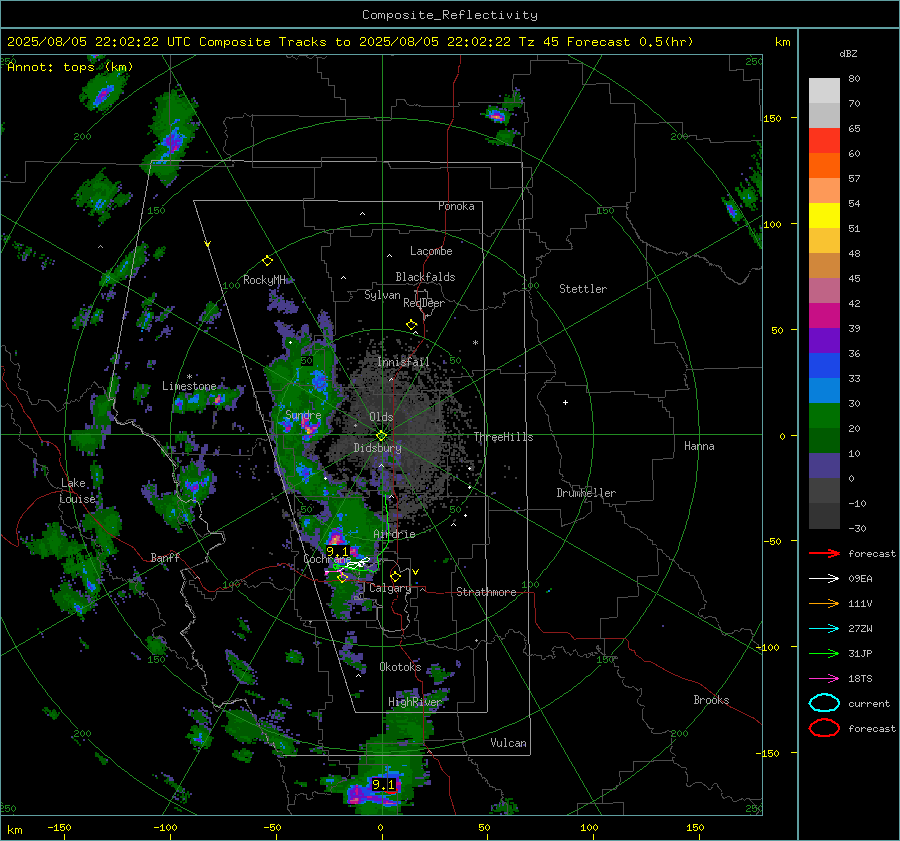
Task: Click the yellow radar-site diamond near Olds
Action: 381,436
